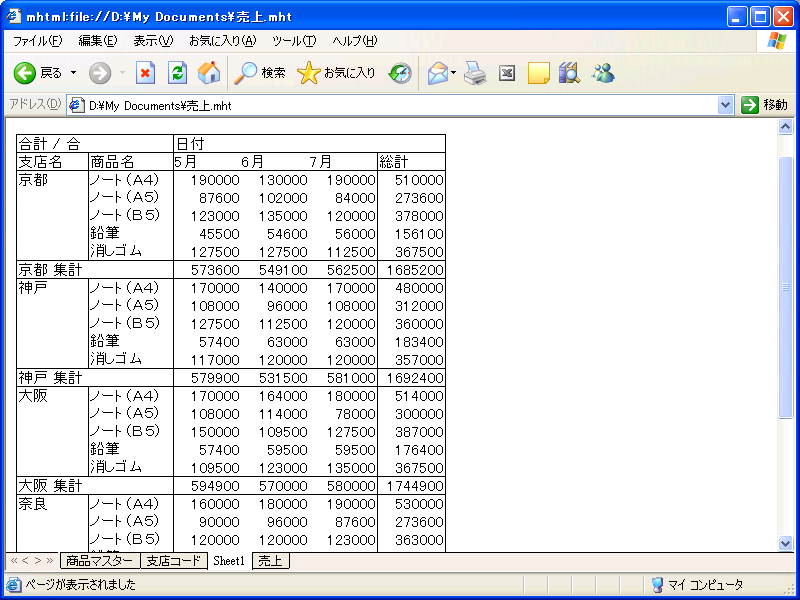The image size is (800, 600).
Task: Open Favorites (お気に入り) star toolbar button
Action: (337, 73)
